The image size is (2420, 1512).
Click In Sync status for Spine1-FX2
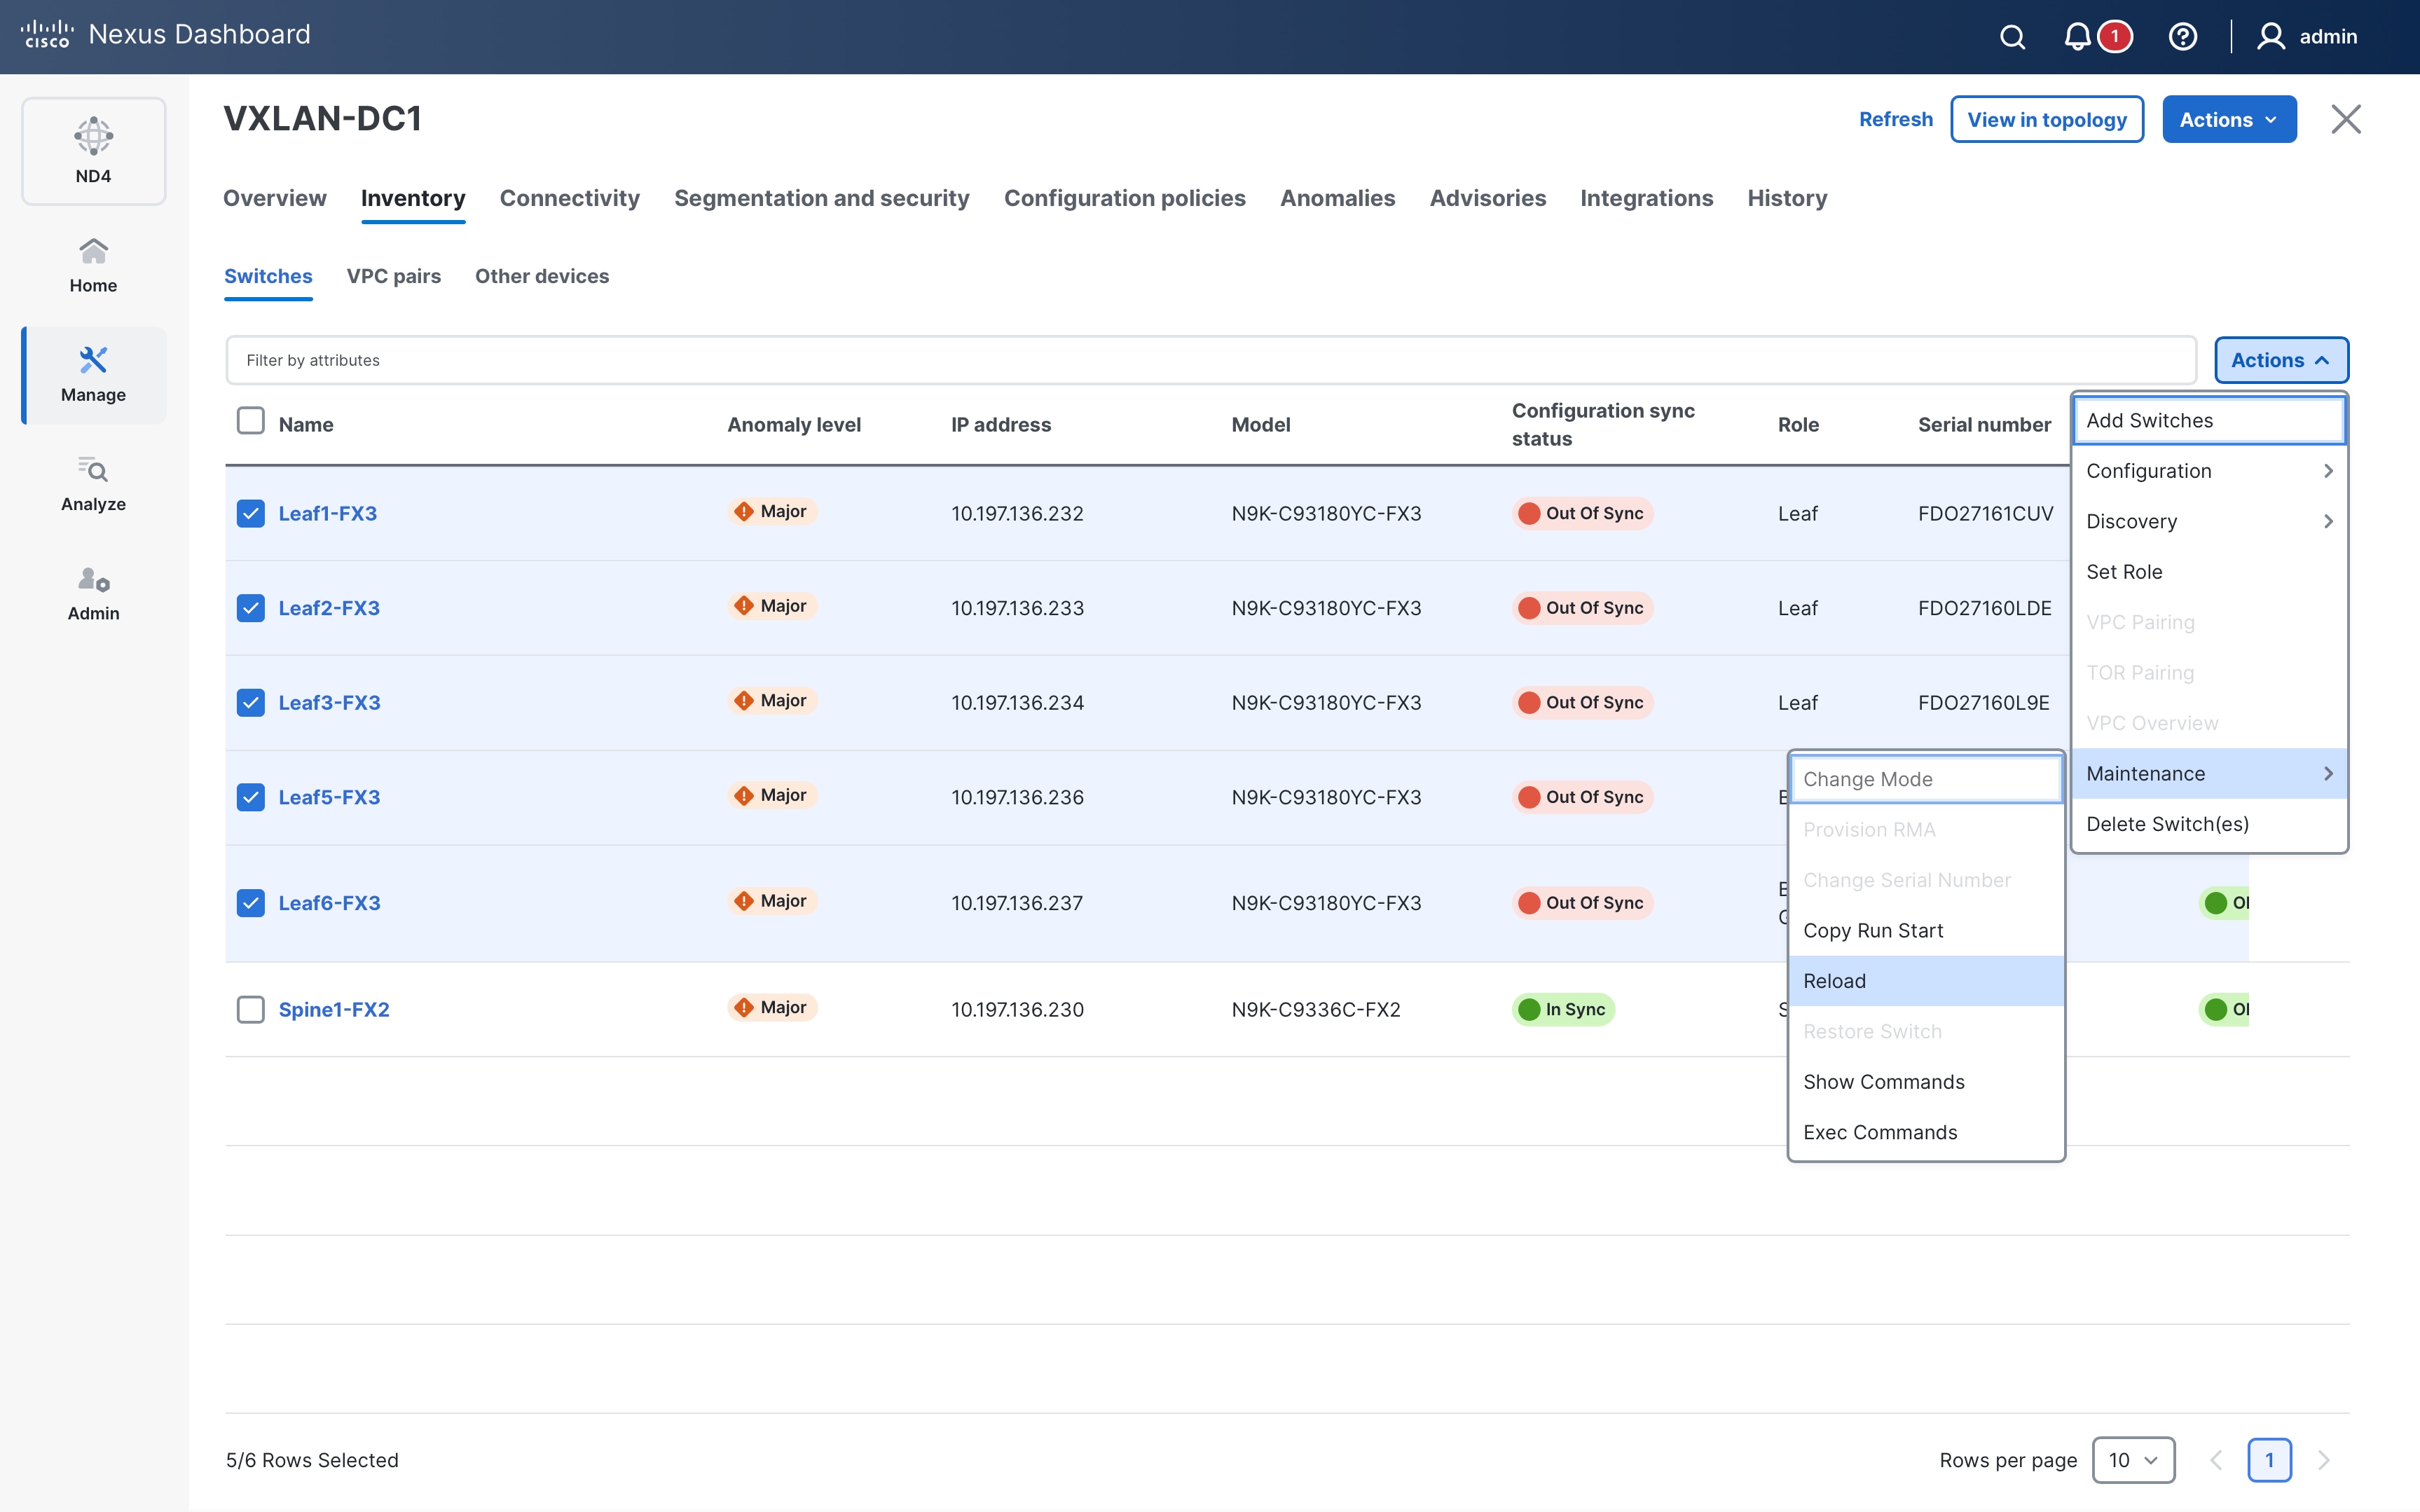(x=1563, y=1009)
